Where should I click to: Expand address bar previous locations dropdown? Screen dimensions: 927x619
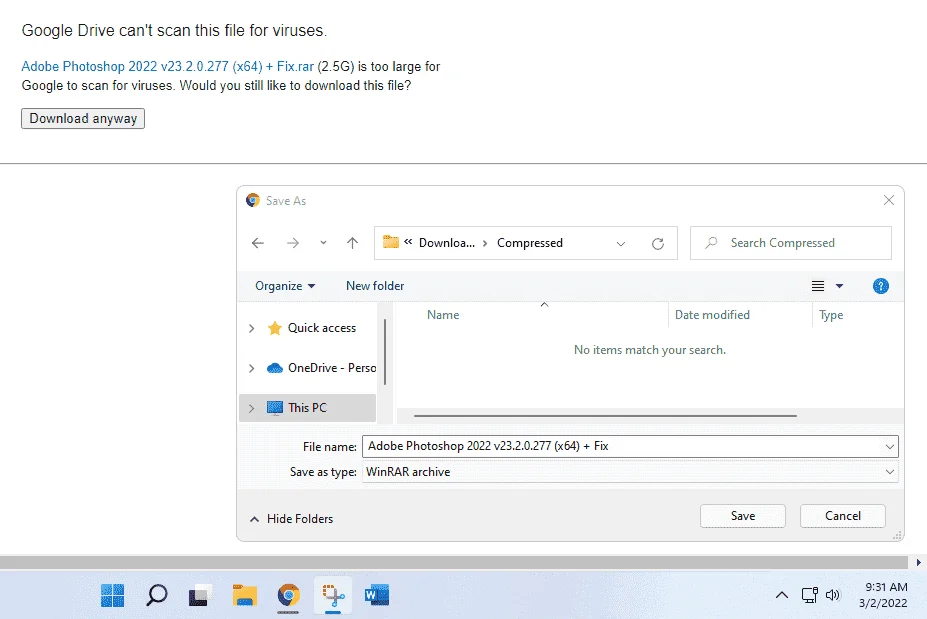(x=621, y=244)
